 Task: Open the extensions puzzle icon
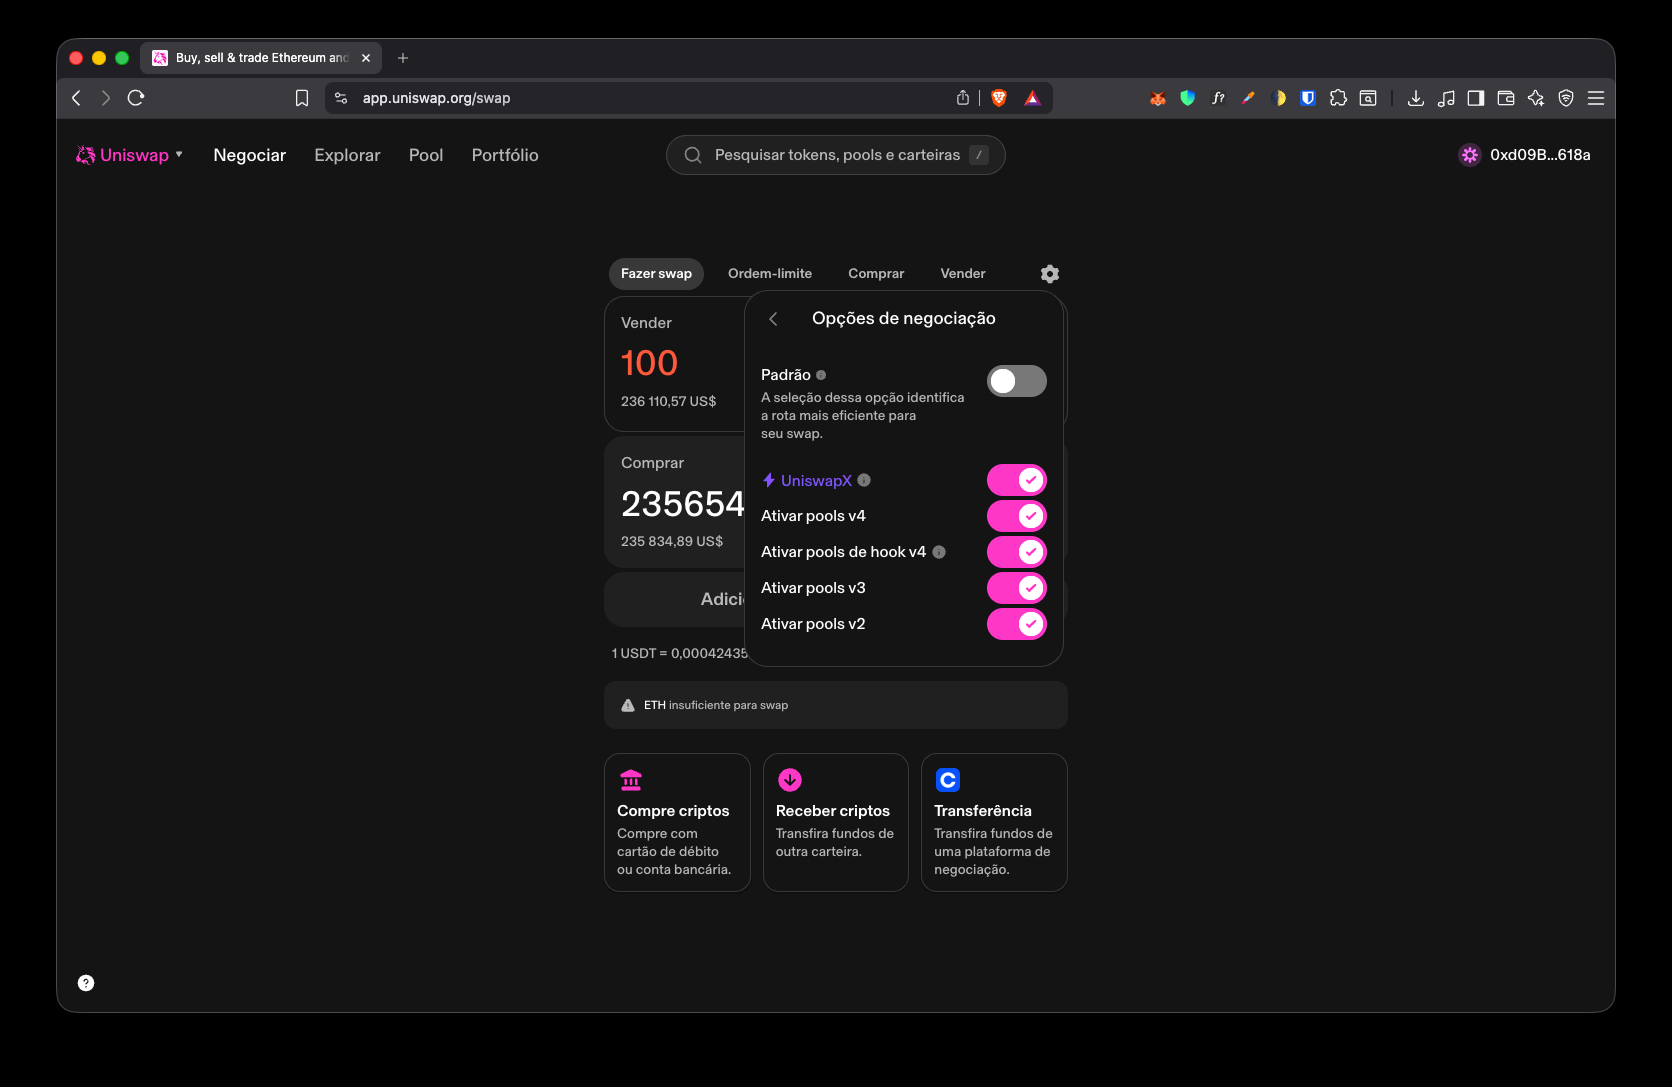(1338, 98)
